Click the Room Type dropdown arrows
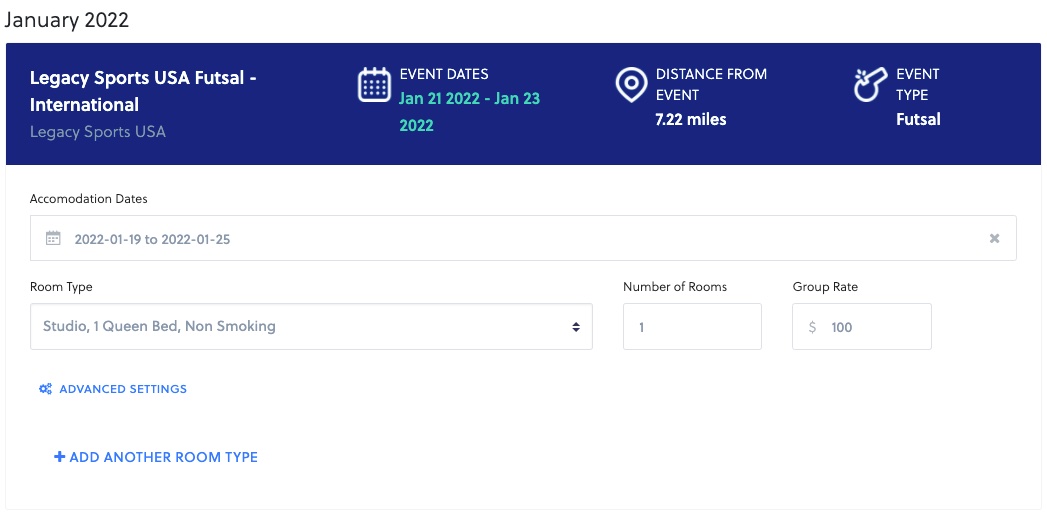The width and height of the screenshot is (1047, 518). (x=576, y=327)
